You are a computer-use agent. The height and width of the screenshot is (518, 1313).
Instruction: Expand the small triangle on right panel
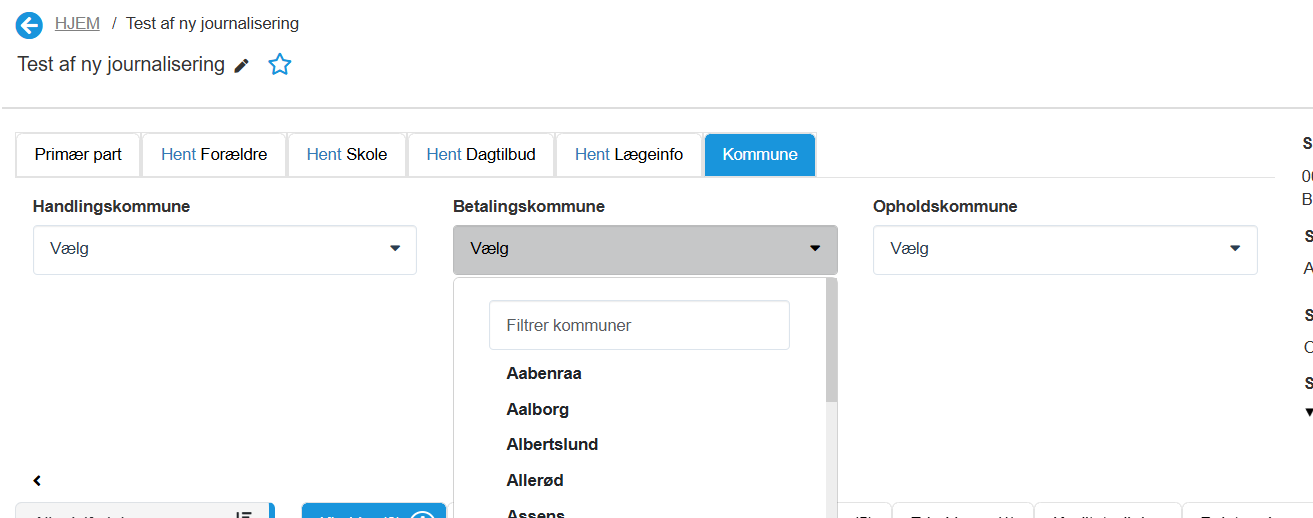point(1307,412)
